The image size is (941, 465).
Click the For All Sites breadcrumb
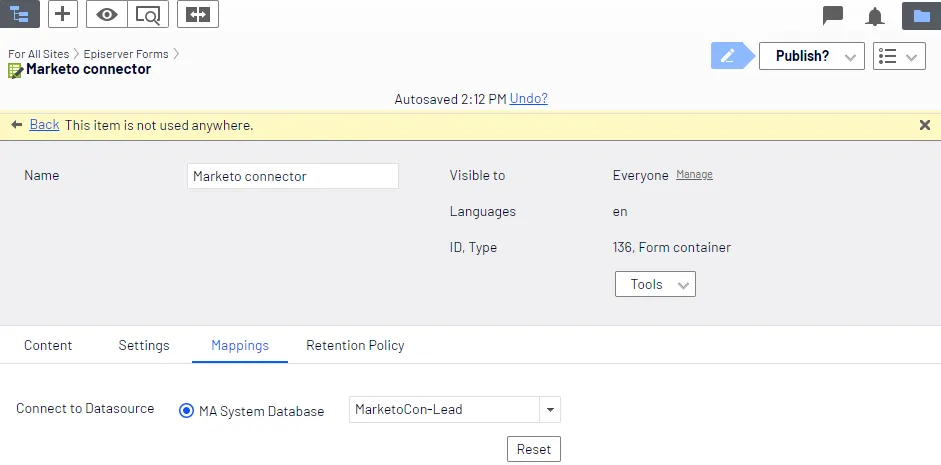(38, 53)
